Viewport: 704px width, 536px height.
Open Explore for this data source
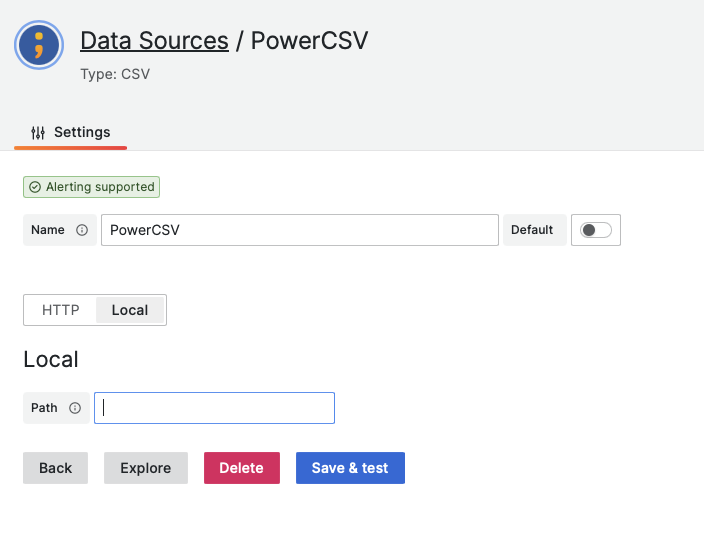[145, 468]
